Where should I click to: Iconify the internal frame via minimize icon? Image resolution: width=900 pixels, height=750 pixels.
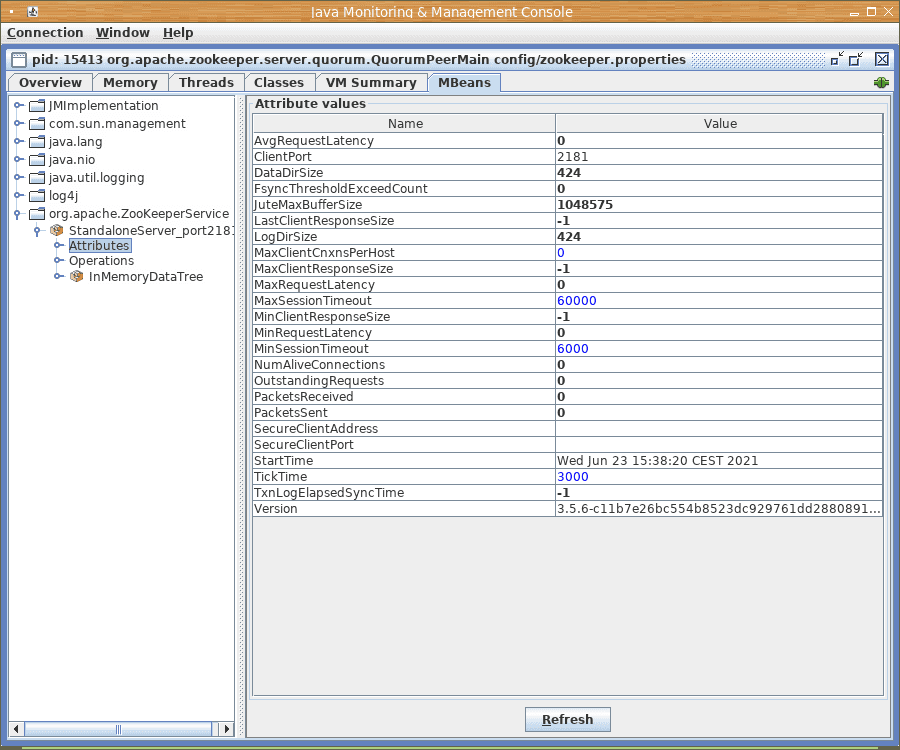(x=837, y=59)
